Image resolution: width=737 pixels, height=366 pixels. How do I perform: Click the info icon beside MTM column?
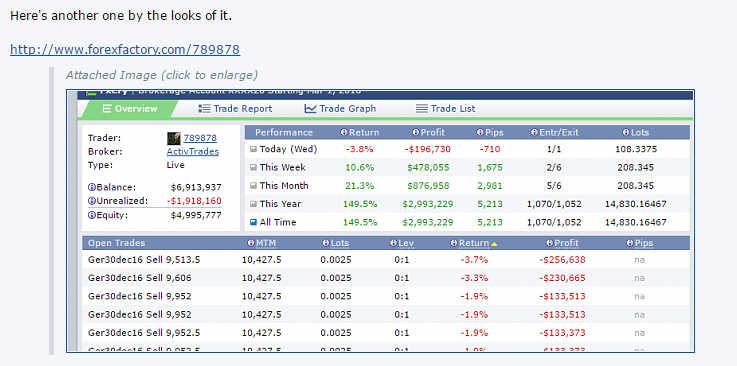(251, 243)
